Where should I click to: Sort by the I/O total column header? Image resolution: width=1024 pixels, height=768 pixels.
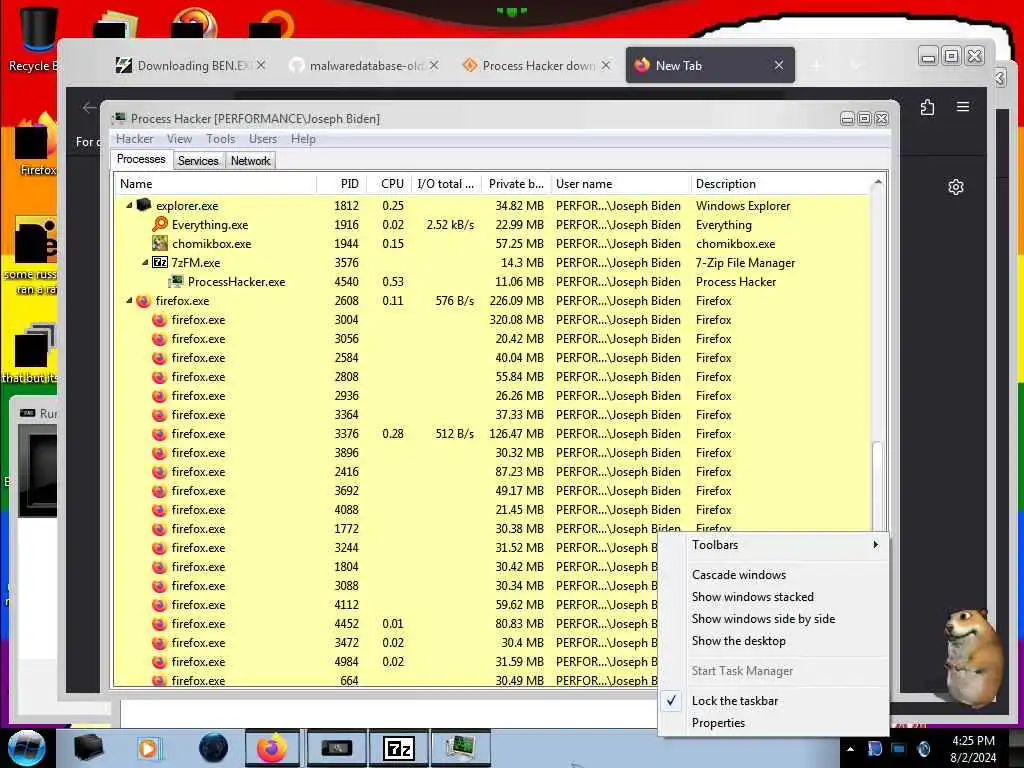tap(447, 184)
